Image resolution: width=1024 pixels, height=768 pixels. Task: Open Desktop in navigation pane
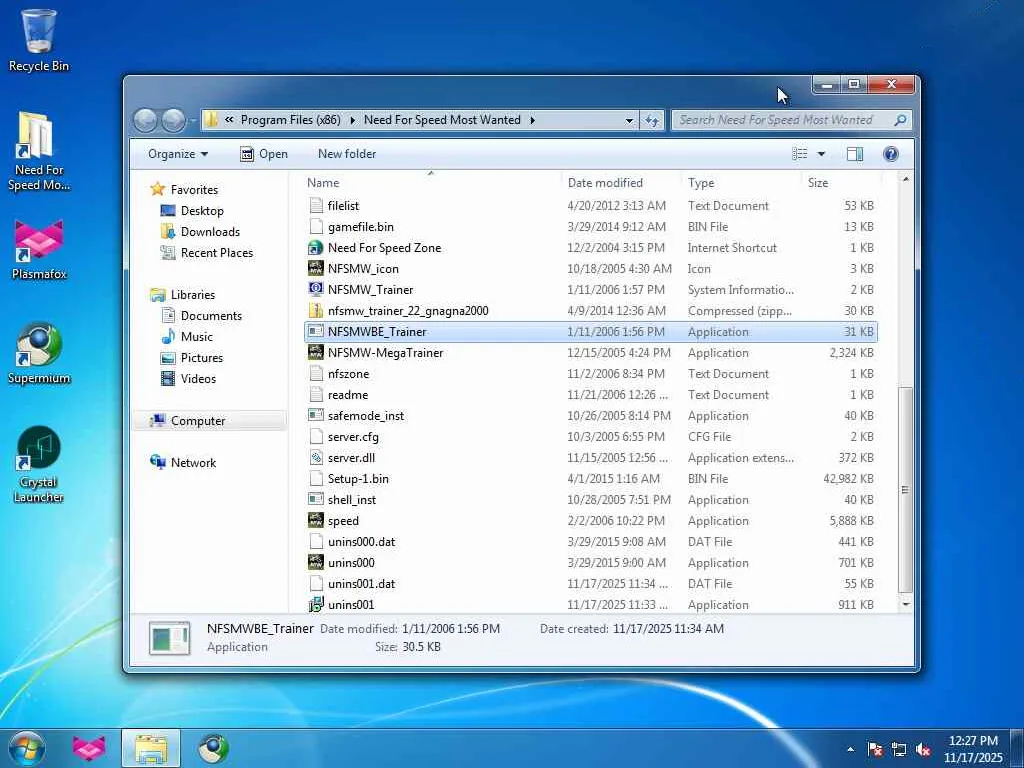[x=202, y=210]
